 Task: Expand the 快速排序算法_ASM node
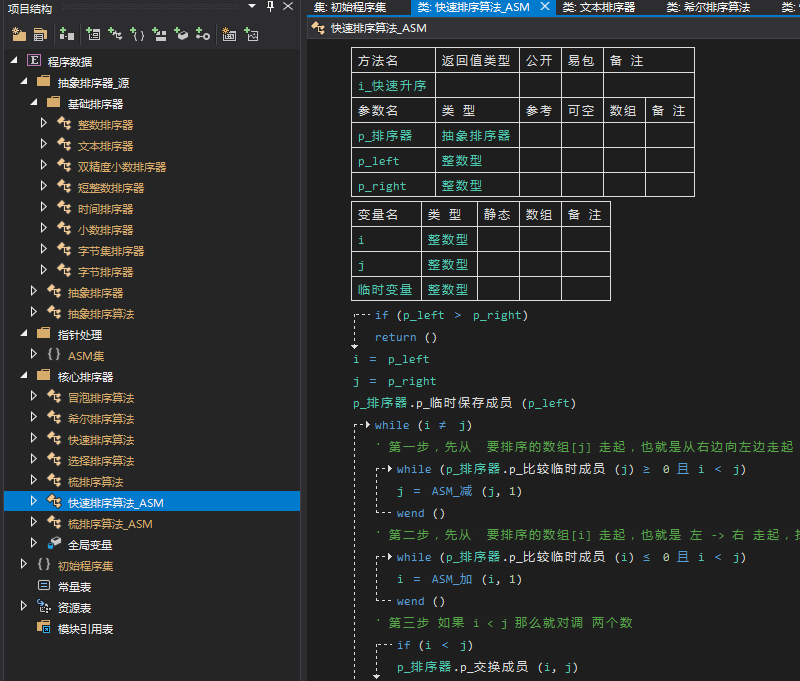tap(34, 501)
